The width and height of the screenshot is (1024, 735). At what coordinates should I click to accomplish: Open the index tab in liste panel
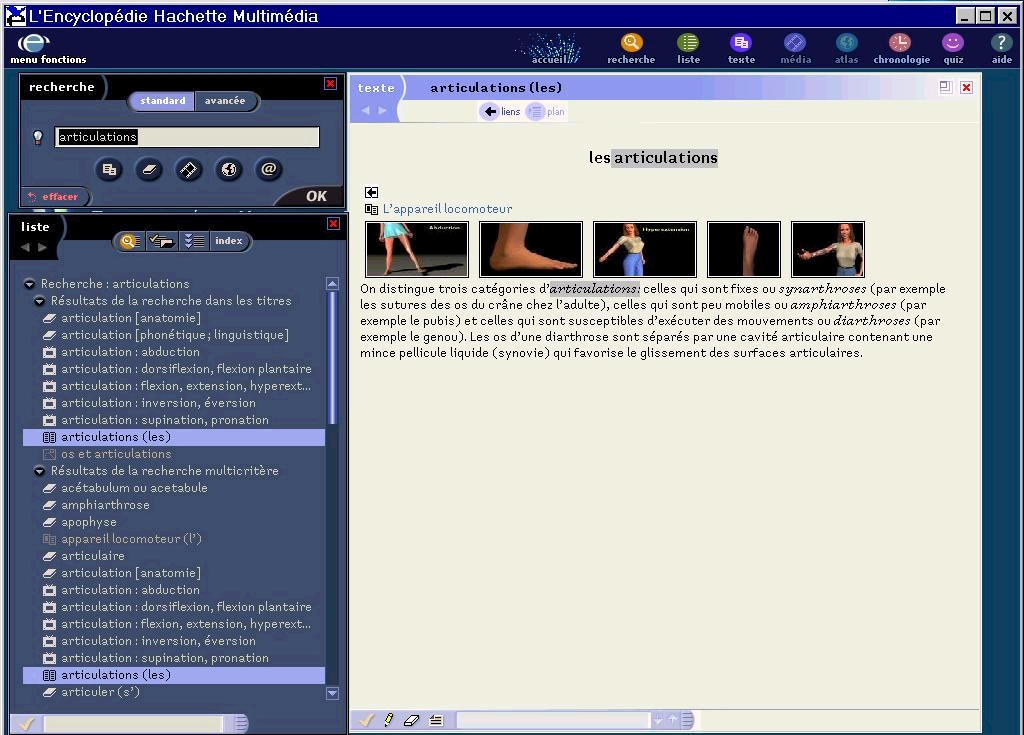(229, 241)
